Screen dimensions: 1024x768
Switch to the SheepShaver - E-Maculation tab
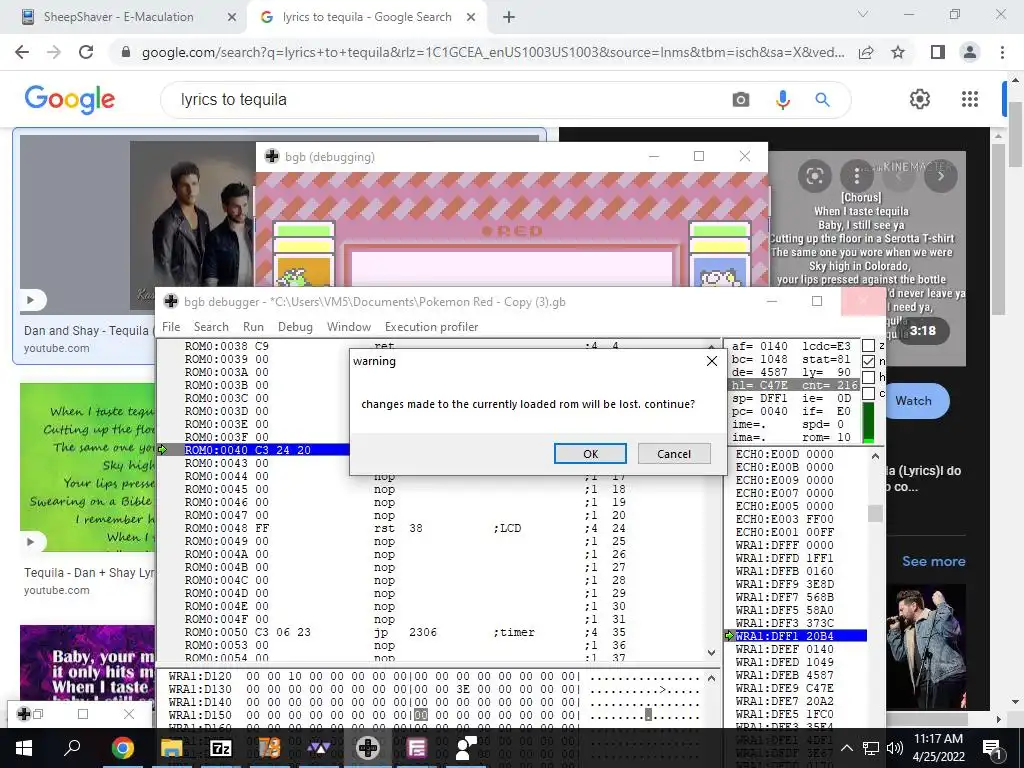[119, 17]
